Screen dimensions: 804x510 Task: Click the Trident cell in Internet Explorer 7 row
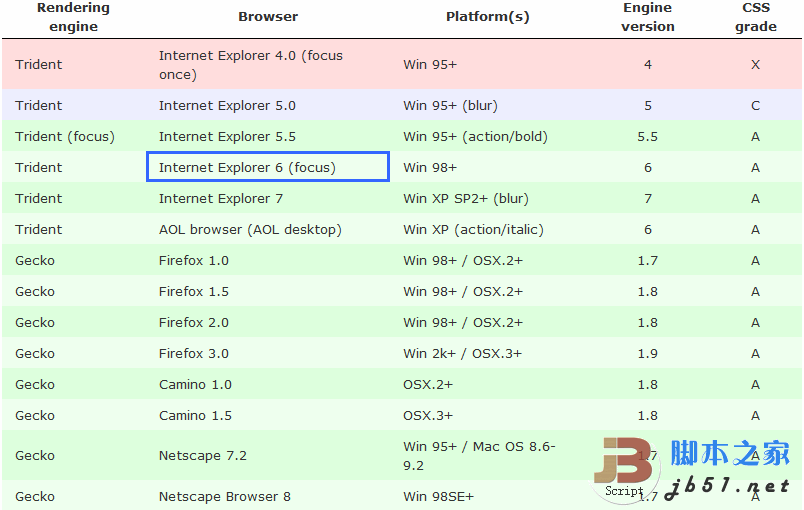tap(74, 198)
